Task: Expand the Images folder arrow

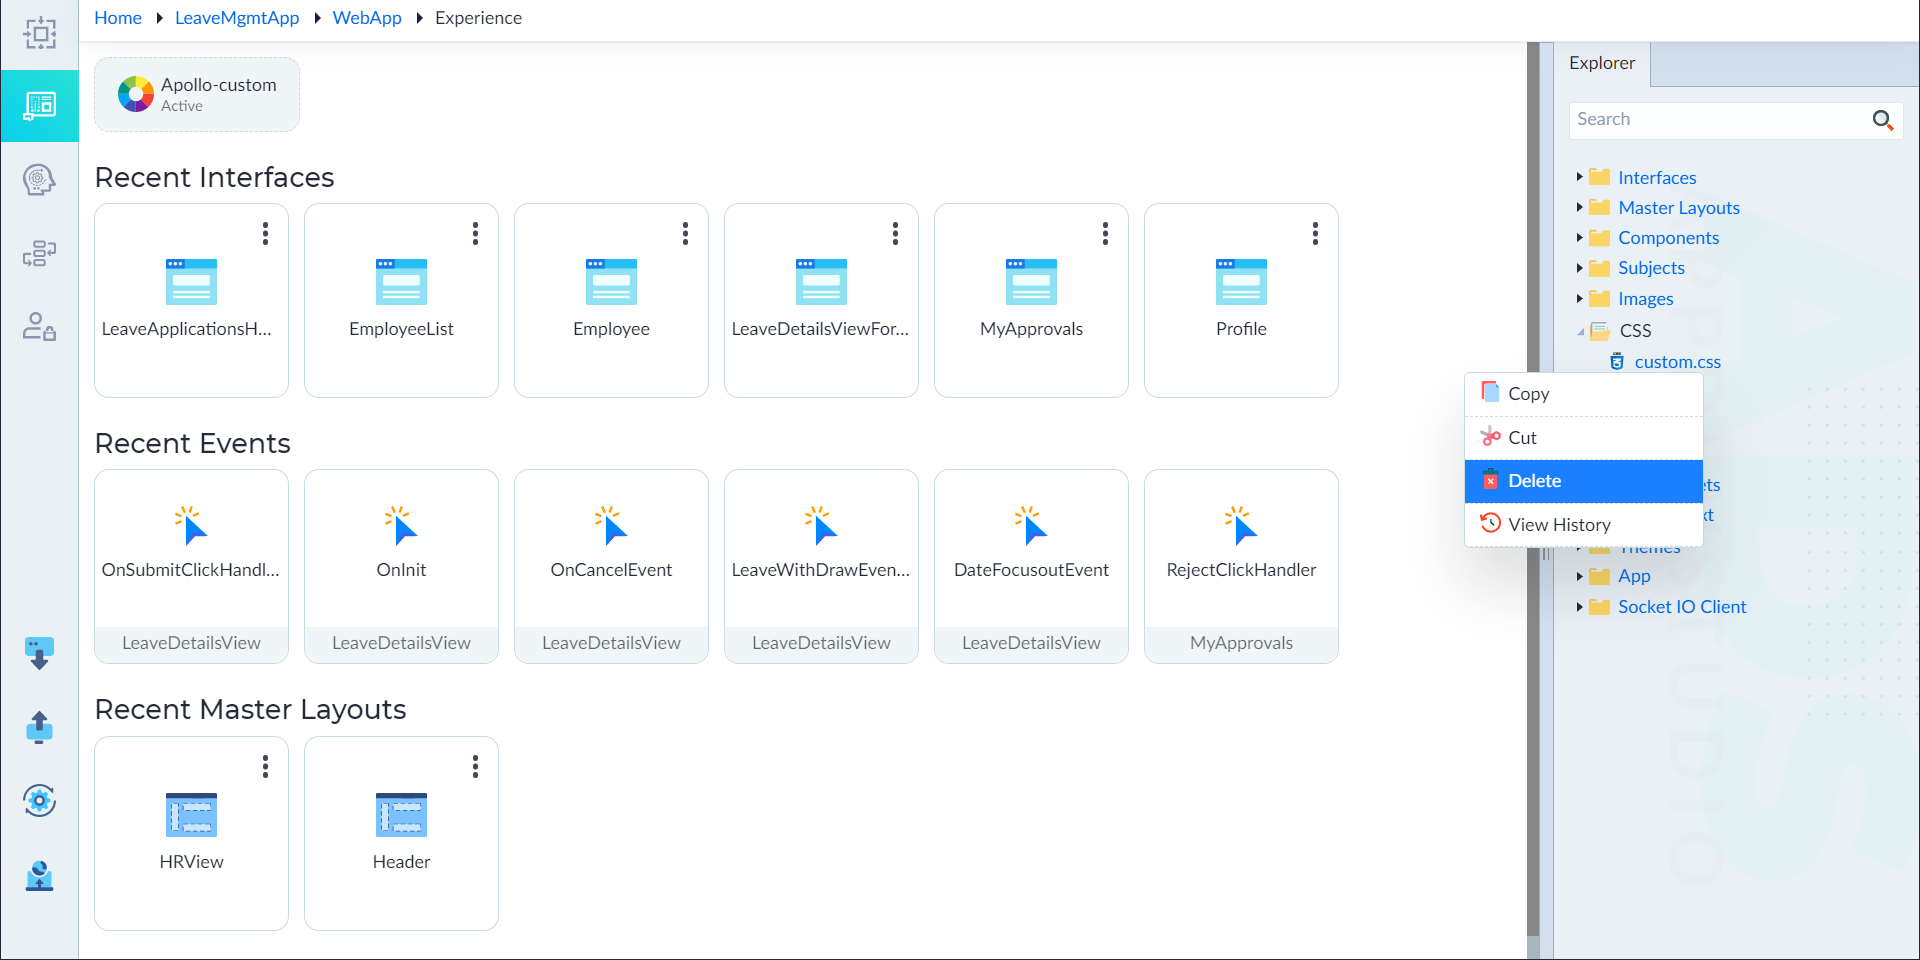Action: (x=1579, y=298)
